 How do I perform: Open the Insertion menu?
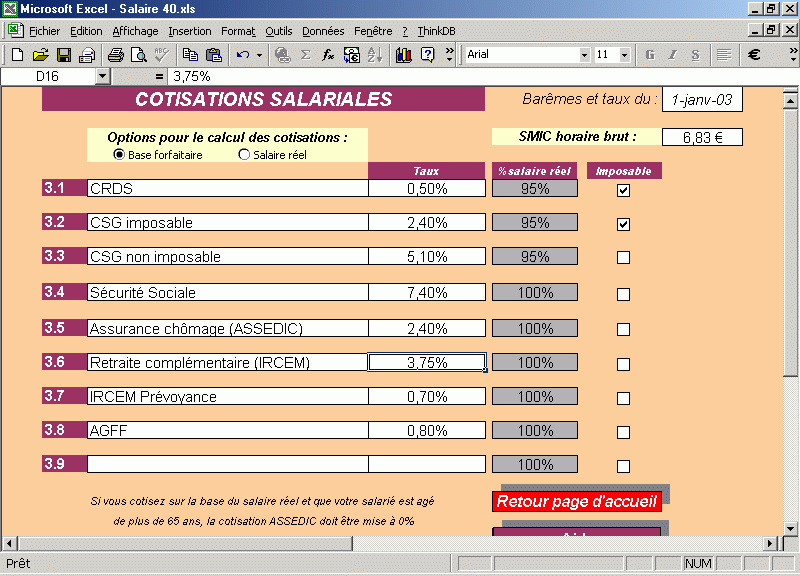(190, 31)
